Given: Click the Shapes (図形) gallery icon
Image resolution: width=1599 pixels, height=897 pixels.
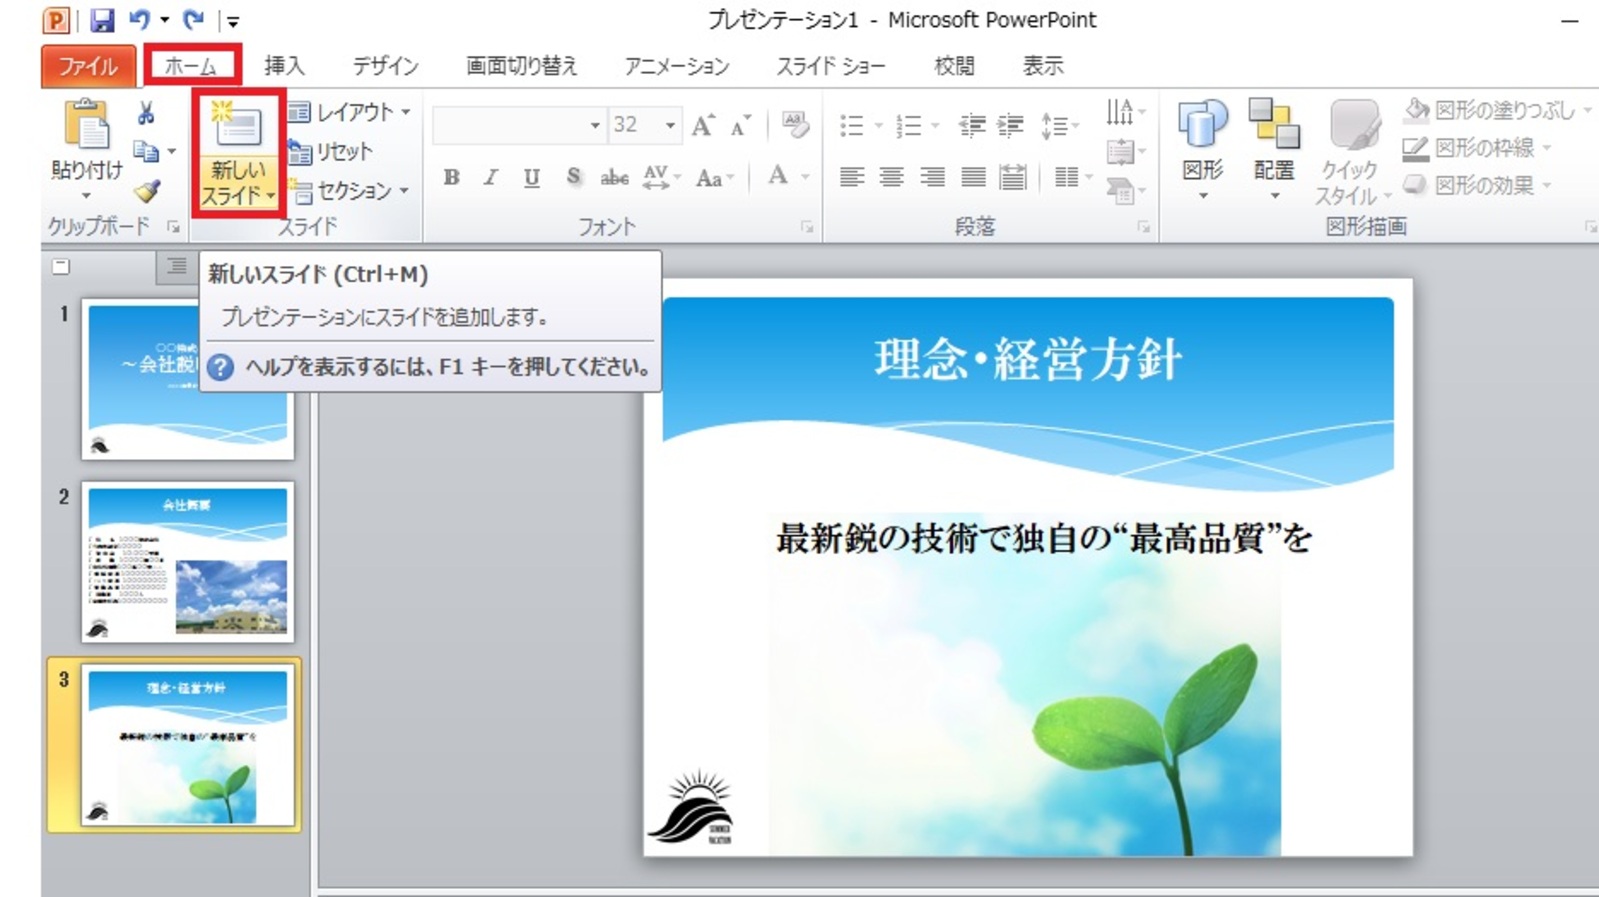Looking at the screenshot, I should click(x=1202, y=127).
